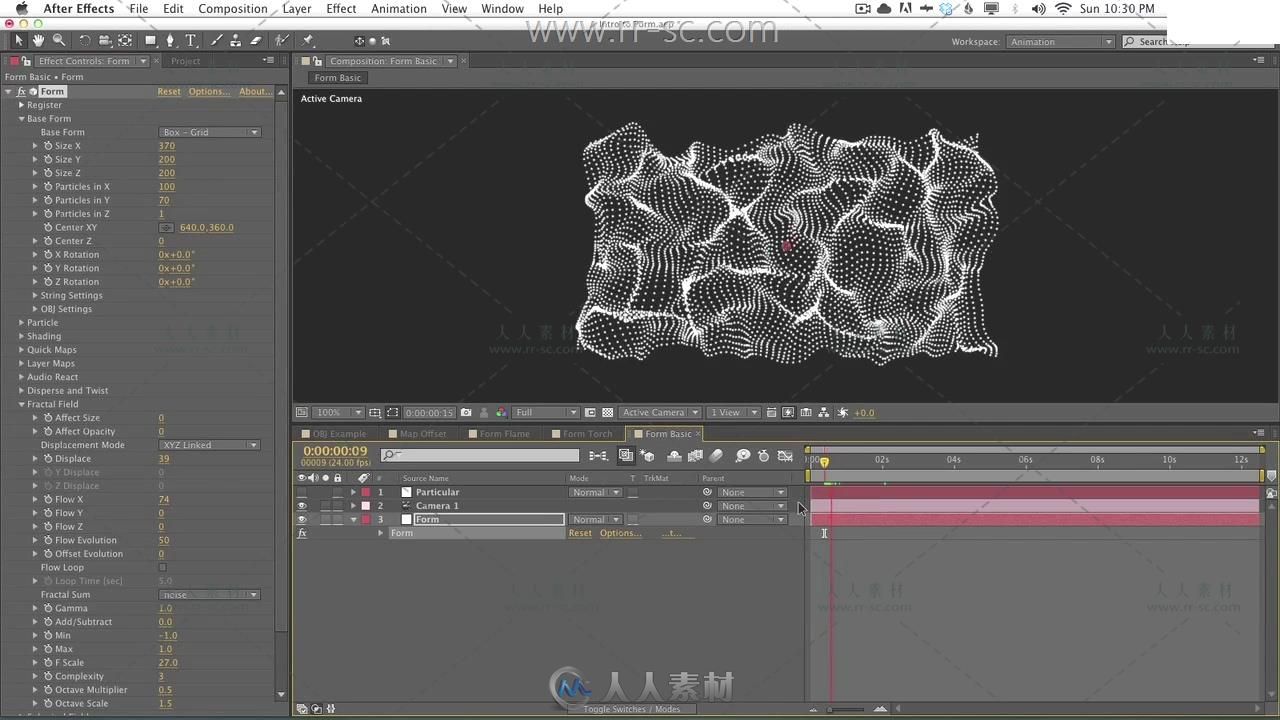The image size is (1280, 720).
Task: Click Options... in the timeline Form row
Action: pyautogui.click(x=620, y=533)
